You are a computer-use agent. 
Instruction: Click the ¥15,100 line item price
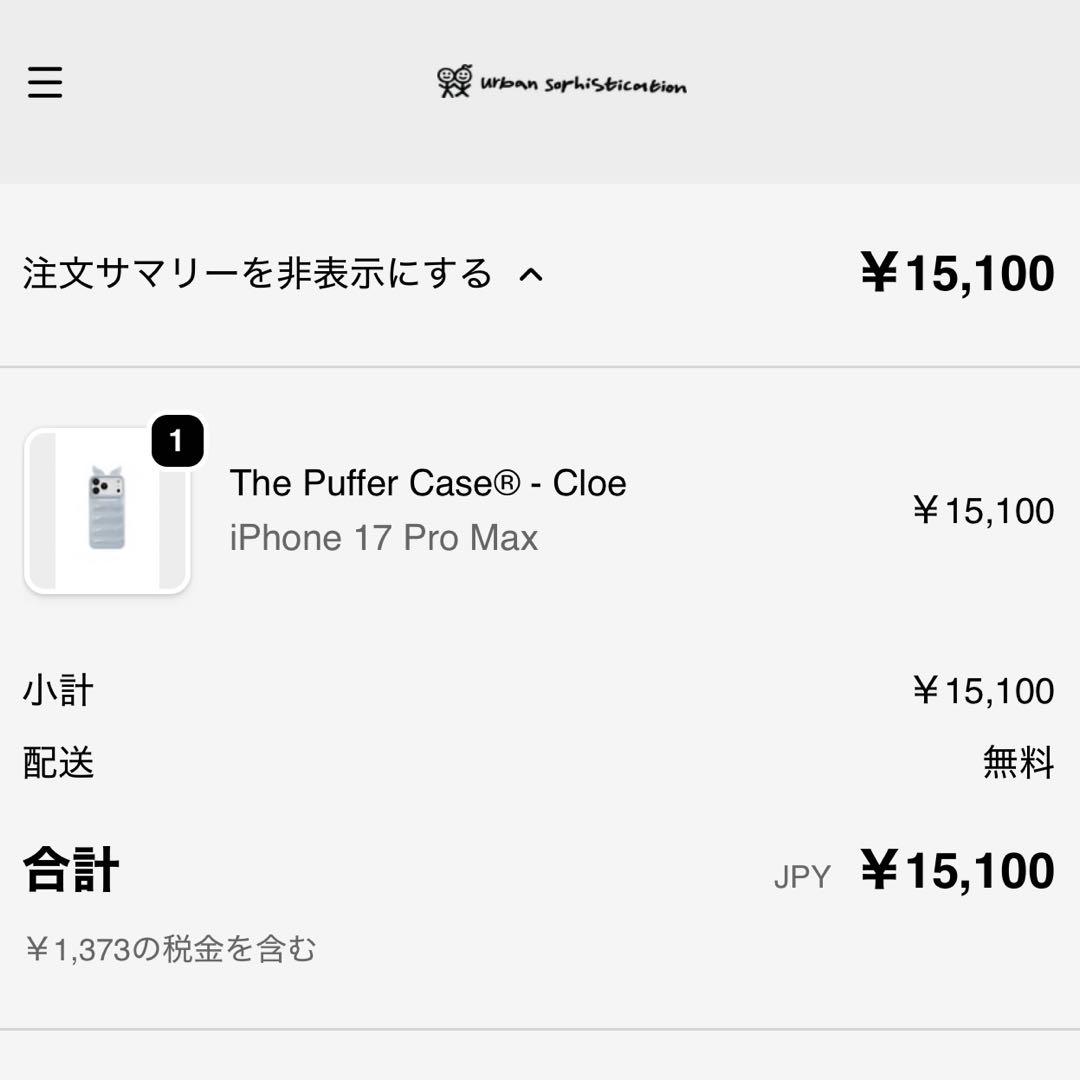982,511
